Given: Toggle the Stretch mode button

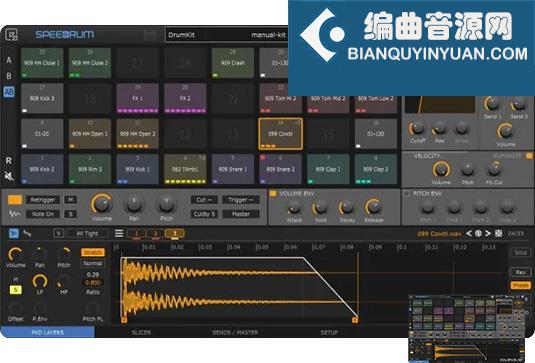Looking at the screenshot, I should point(93,252).
